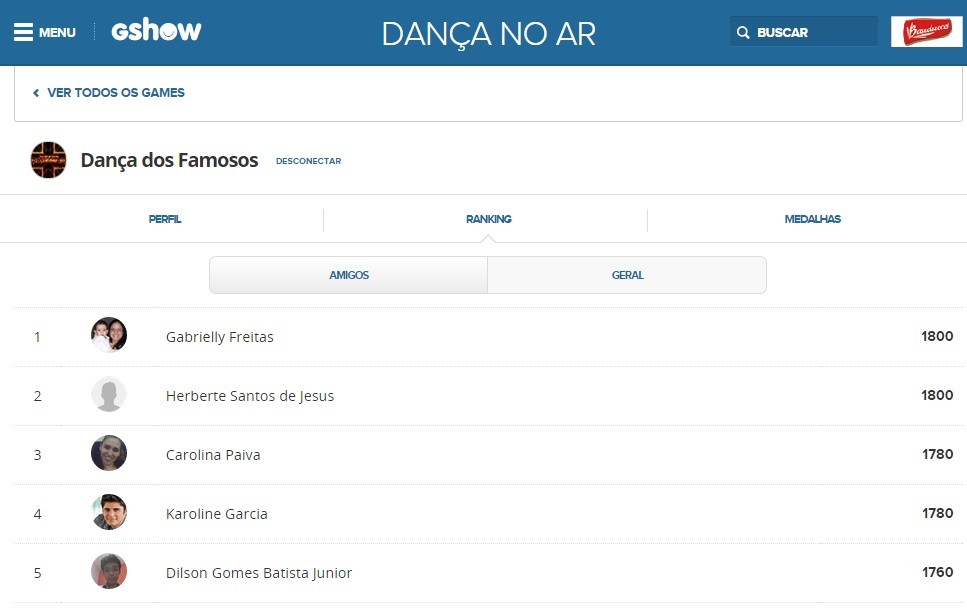Click into the Buscar search field
Viewport: 967px width, 608px height.
pos(812,32)
